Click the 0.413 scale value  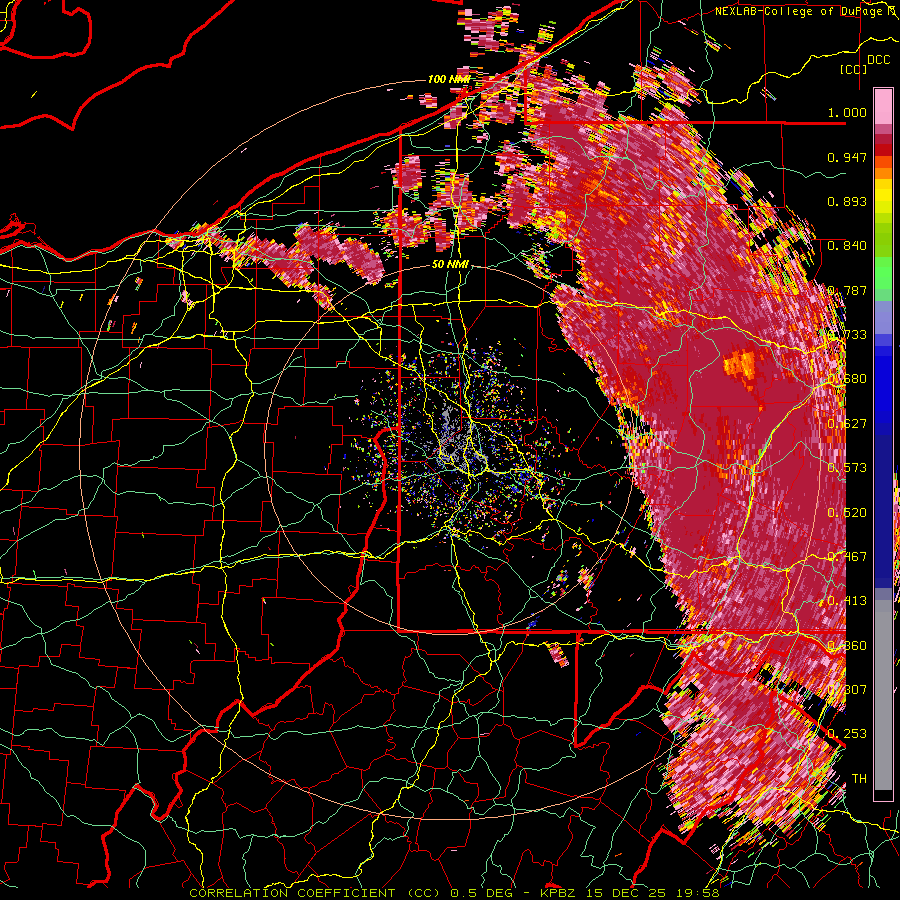[847, 600]
